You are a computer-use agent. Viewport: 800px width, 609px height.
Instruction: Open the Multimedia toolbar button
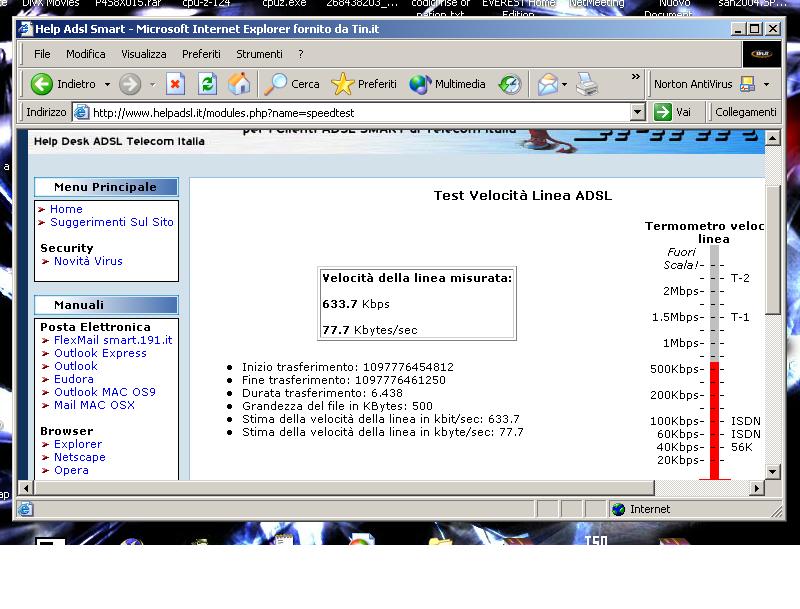point(447,84)
